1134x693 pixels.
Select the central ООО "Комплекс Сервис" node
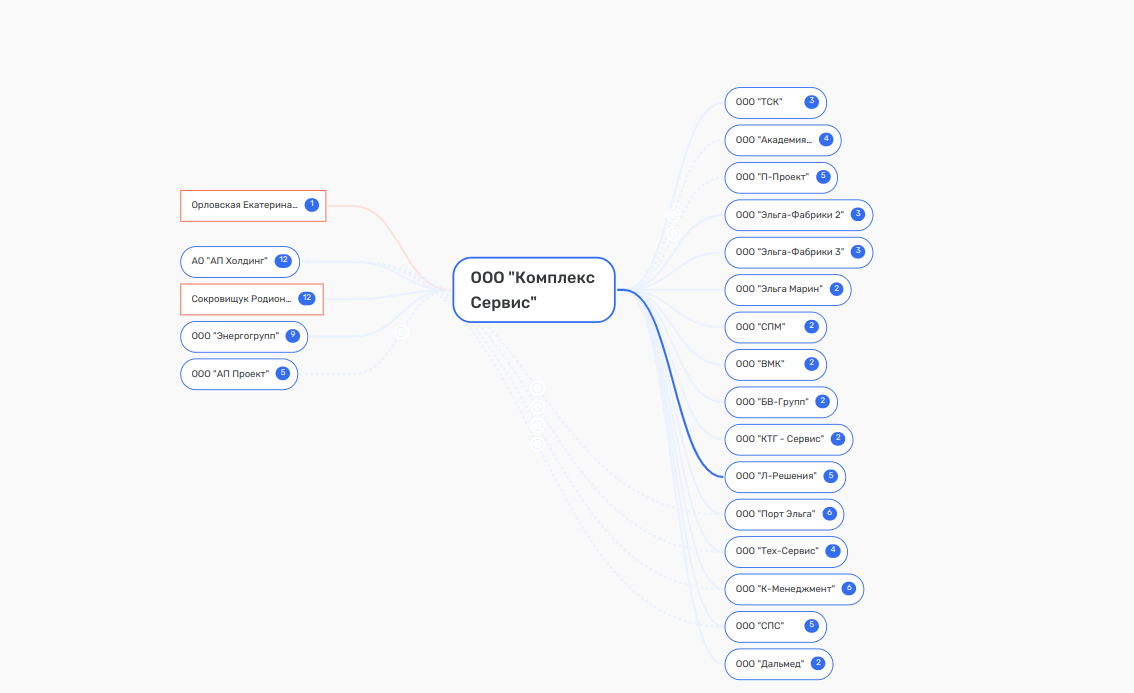coord(534,290)
